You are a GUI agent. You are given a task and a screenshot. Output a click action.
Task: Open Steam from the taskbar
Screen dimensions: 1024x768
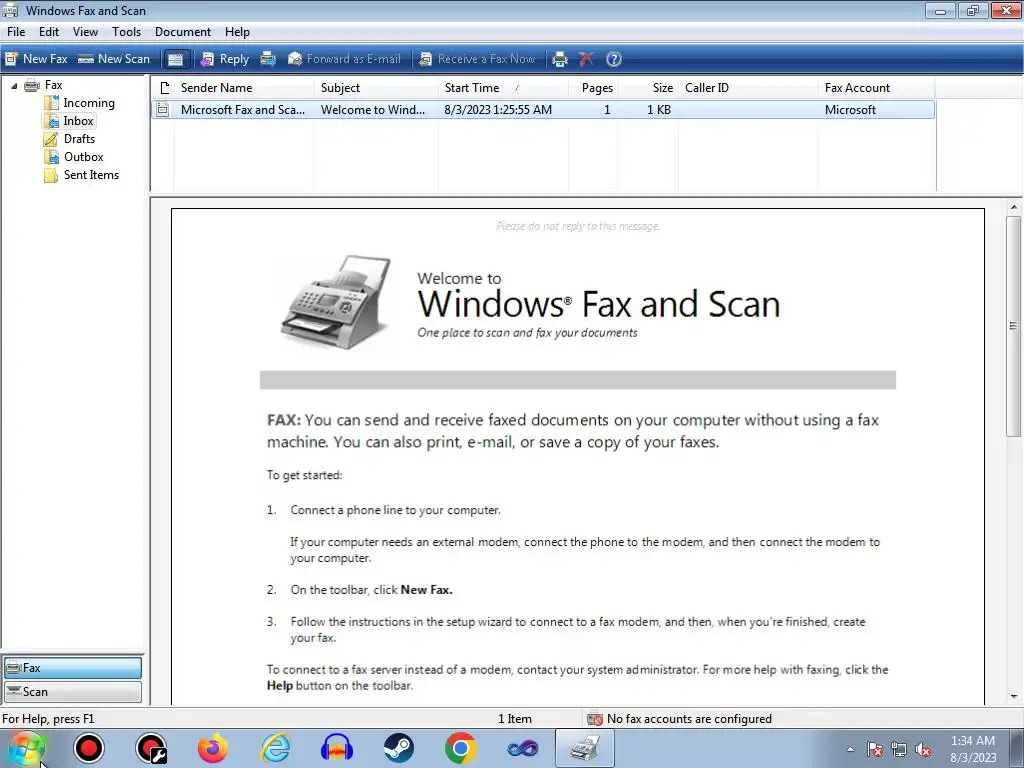[398, 748]
